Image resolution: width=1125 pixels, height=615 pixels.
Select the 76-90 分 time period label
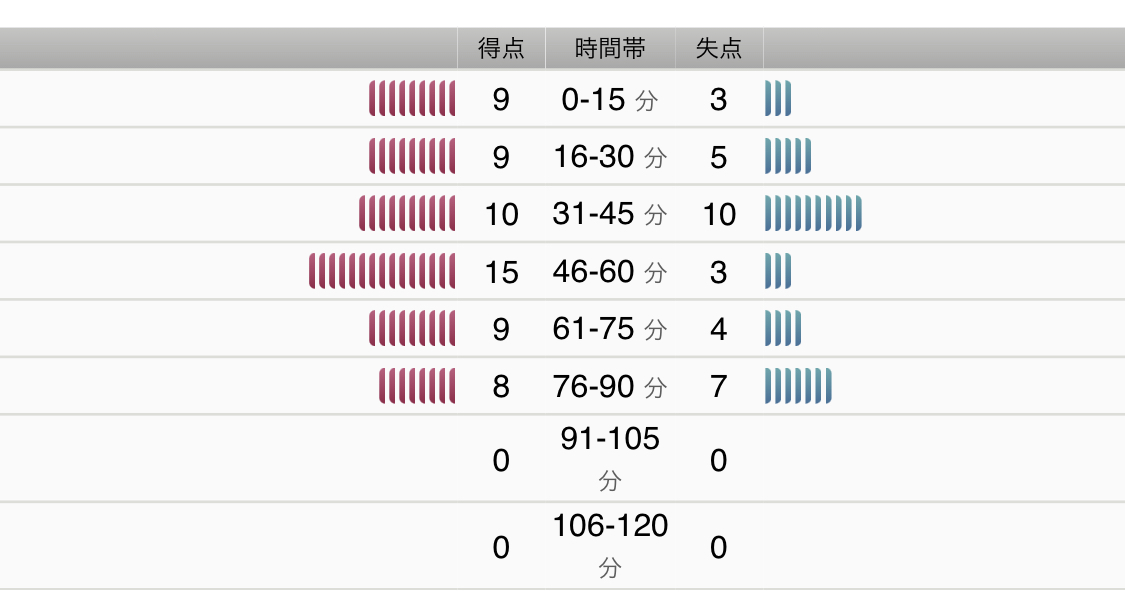pos(610,386)
